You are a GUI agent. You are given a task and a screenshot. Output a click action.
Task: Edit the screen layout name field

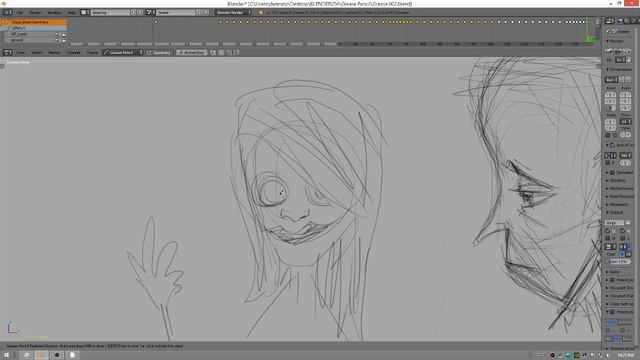[110, 13]
